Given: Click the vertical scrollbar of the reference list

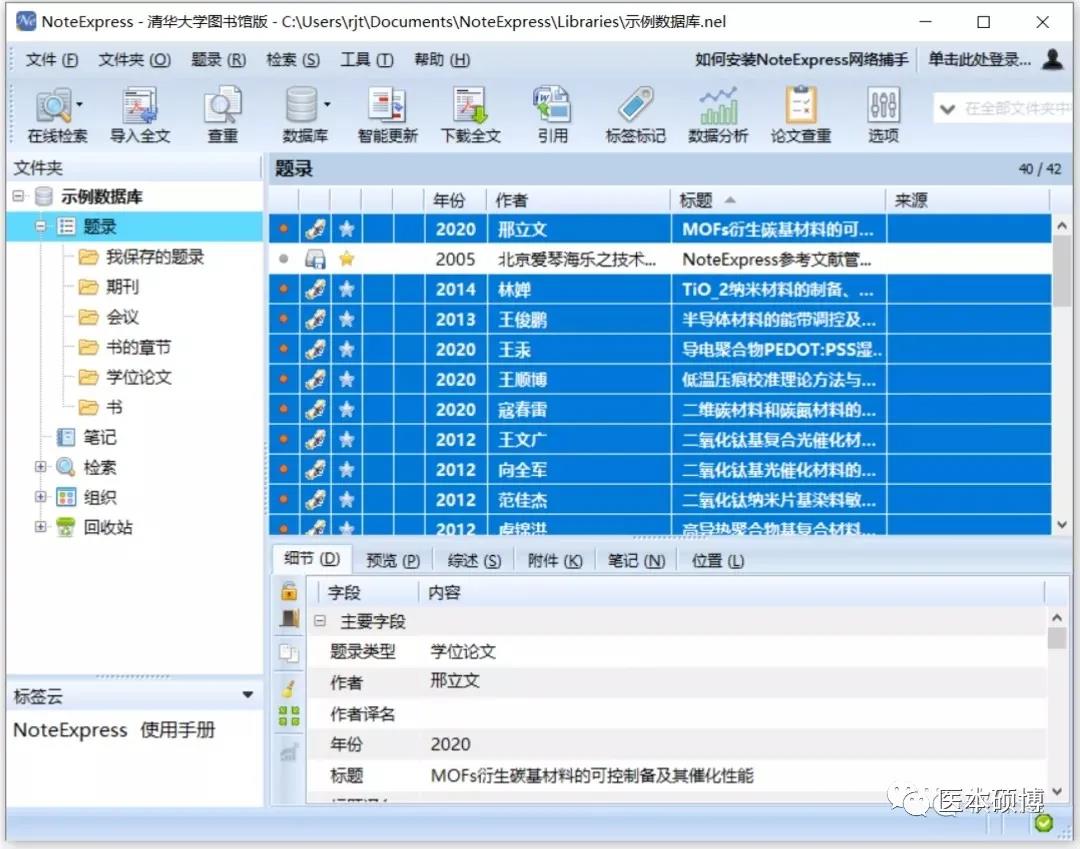Looking at the screenshot, I should click(1061, 271).
